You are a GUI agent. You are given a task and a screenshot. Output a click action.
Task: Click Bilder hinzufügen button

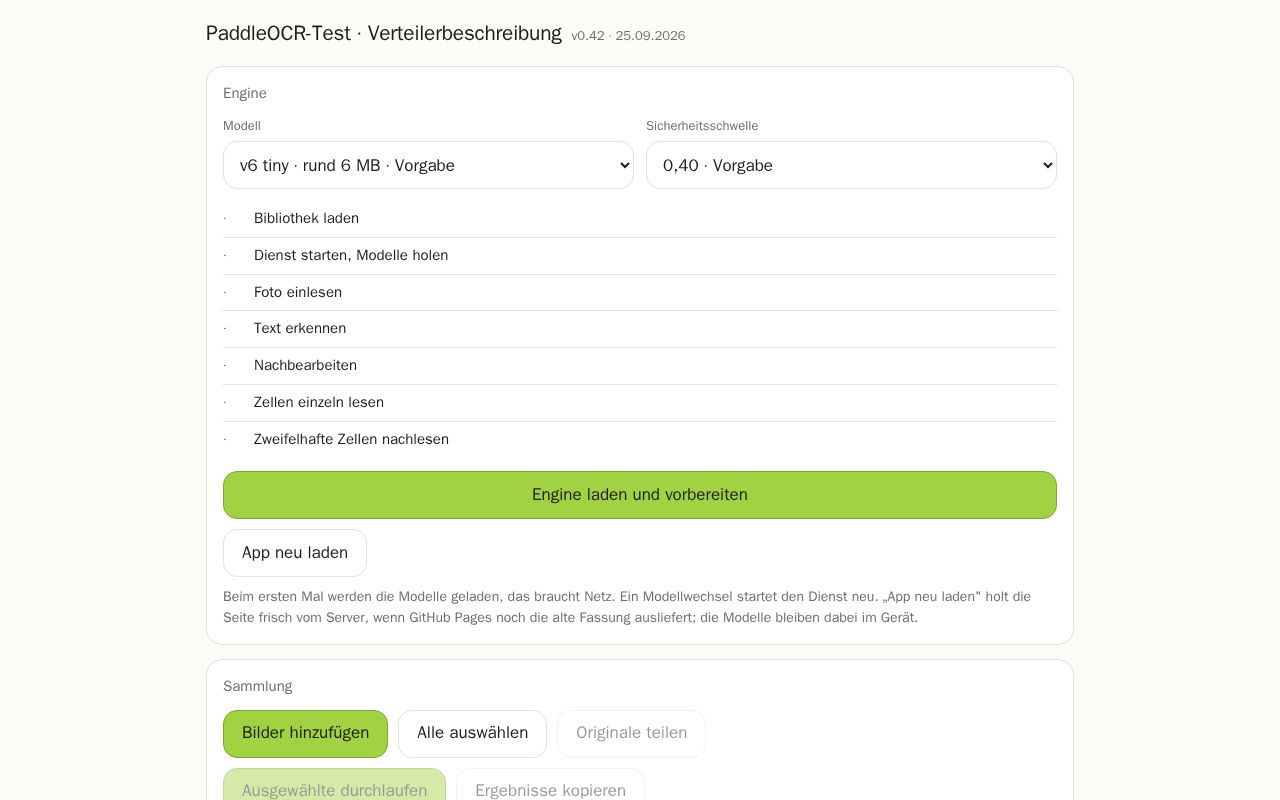(x=305, y=734)
